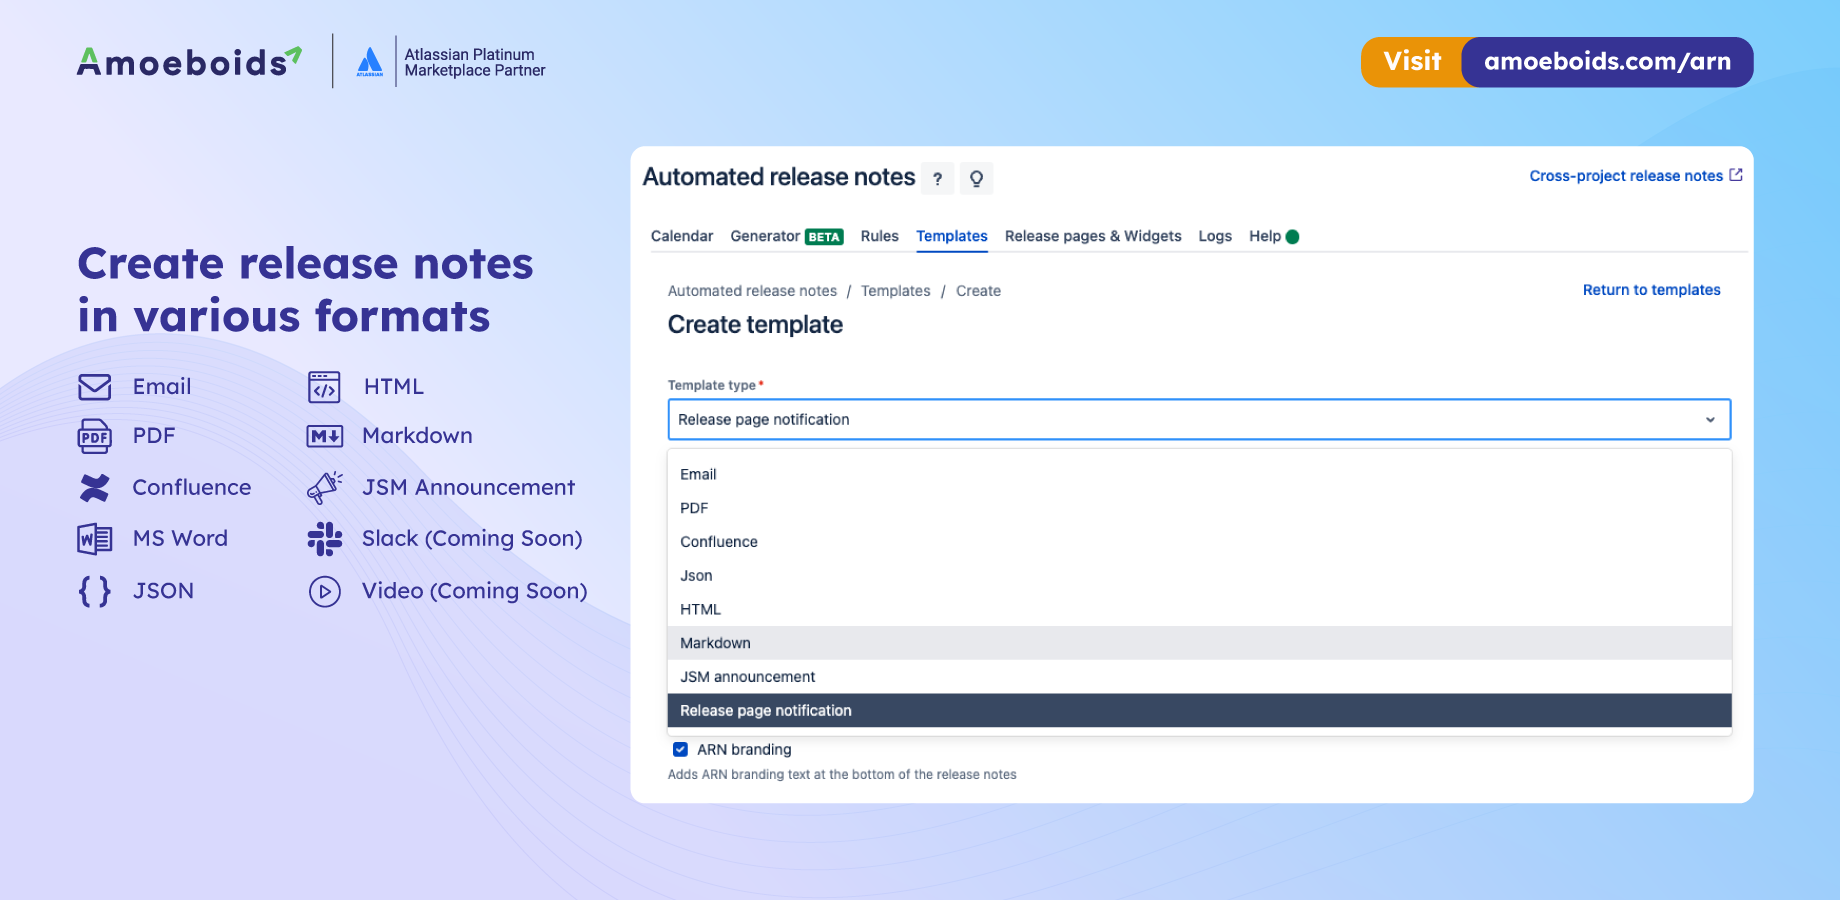1840x900 pixels.
Task: Select Markdown in the template type list
Action: click(x=1199, y=643)
